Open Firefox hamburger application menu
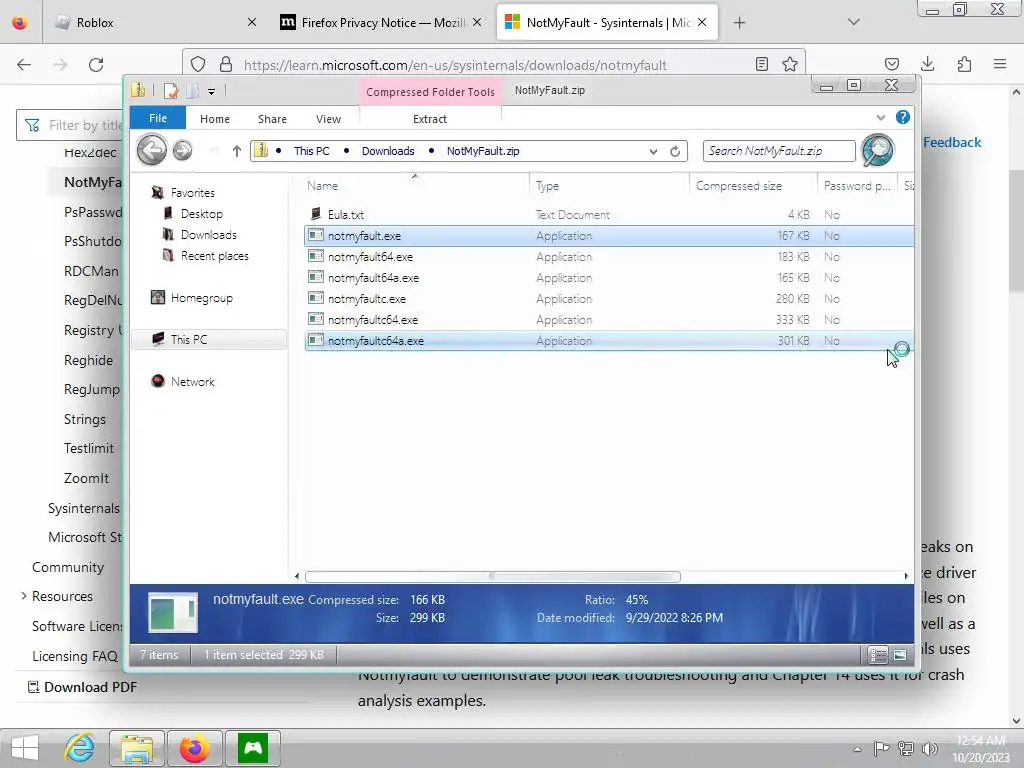The width and height of the screenshot is (1024, 768). tap(1000, 64)
